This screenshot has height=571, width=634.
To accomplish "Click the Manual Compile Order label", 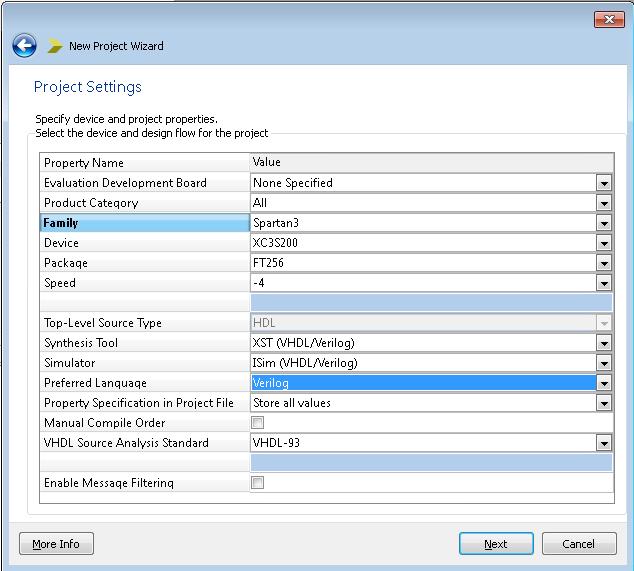I will 105,423.
